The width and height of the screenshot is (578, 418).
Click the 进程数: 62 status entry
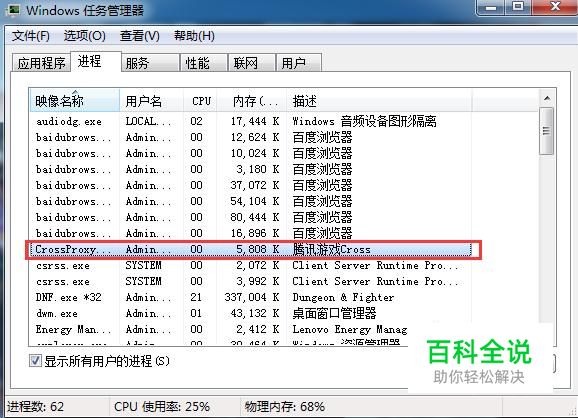coord(35,407)
